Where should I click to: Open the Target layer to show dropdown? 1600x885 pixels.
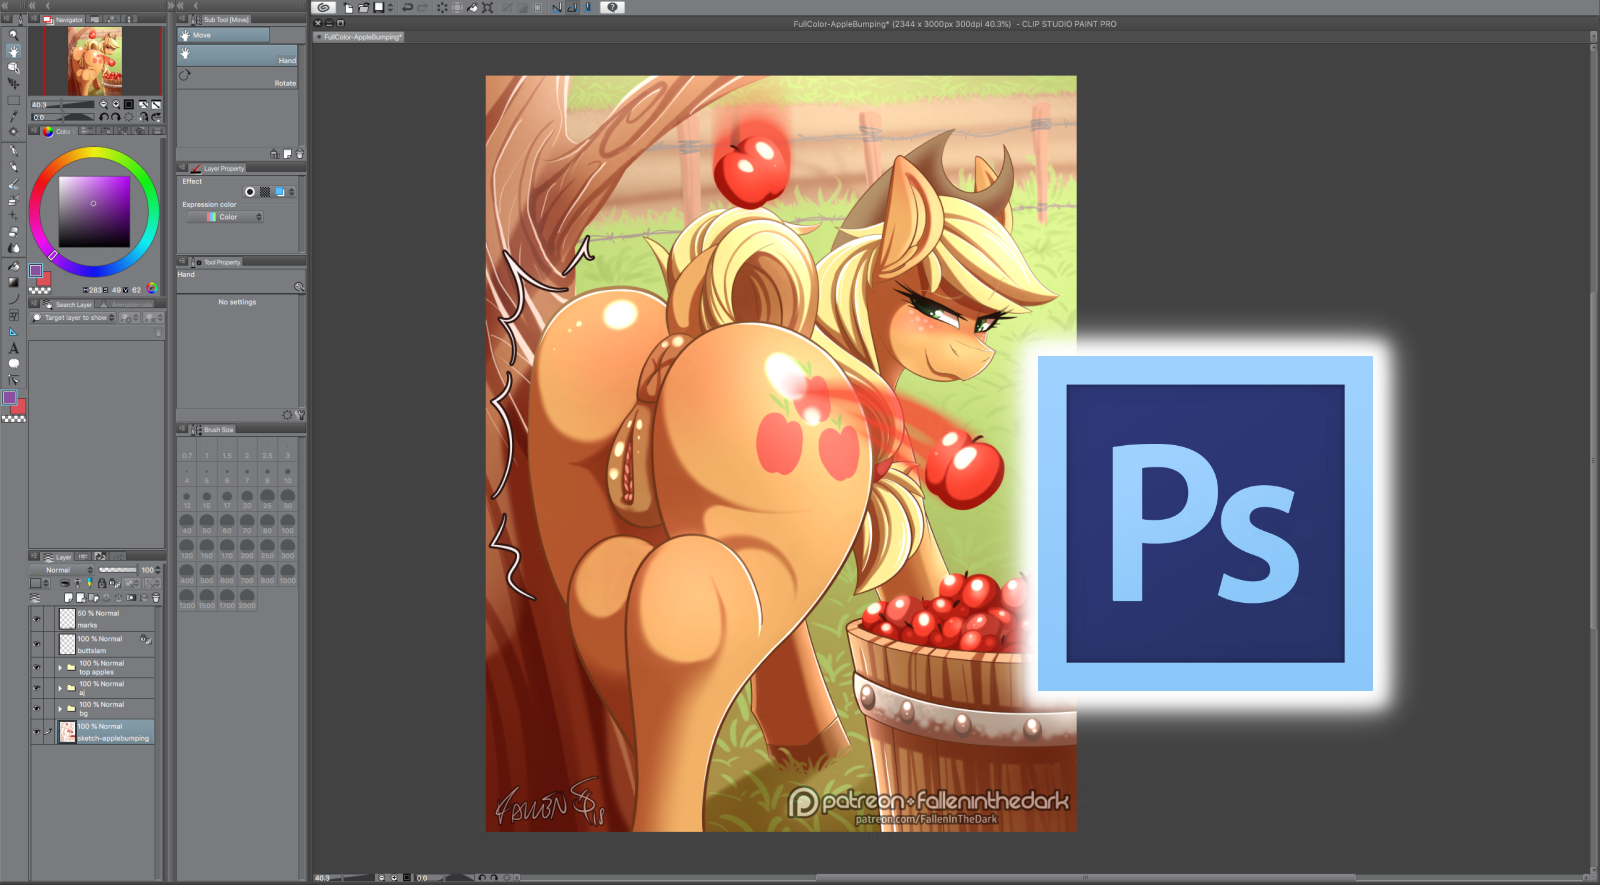coord(73,318)
